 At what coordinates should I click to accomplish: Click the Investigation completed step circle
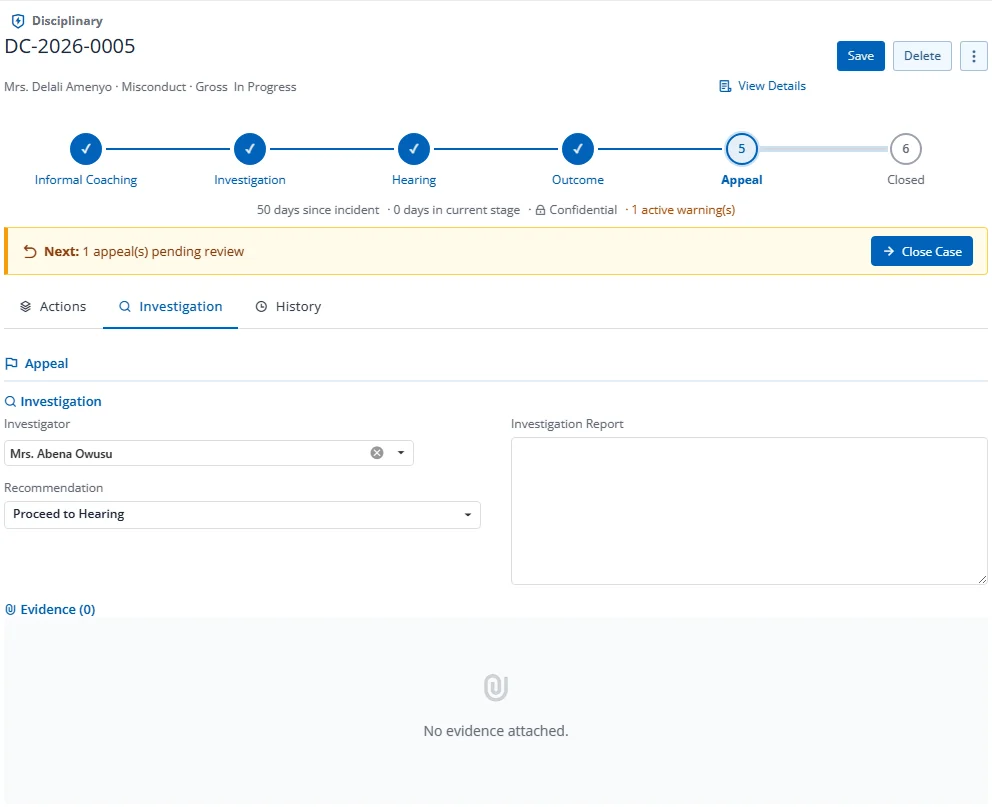click(250, 149)
